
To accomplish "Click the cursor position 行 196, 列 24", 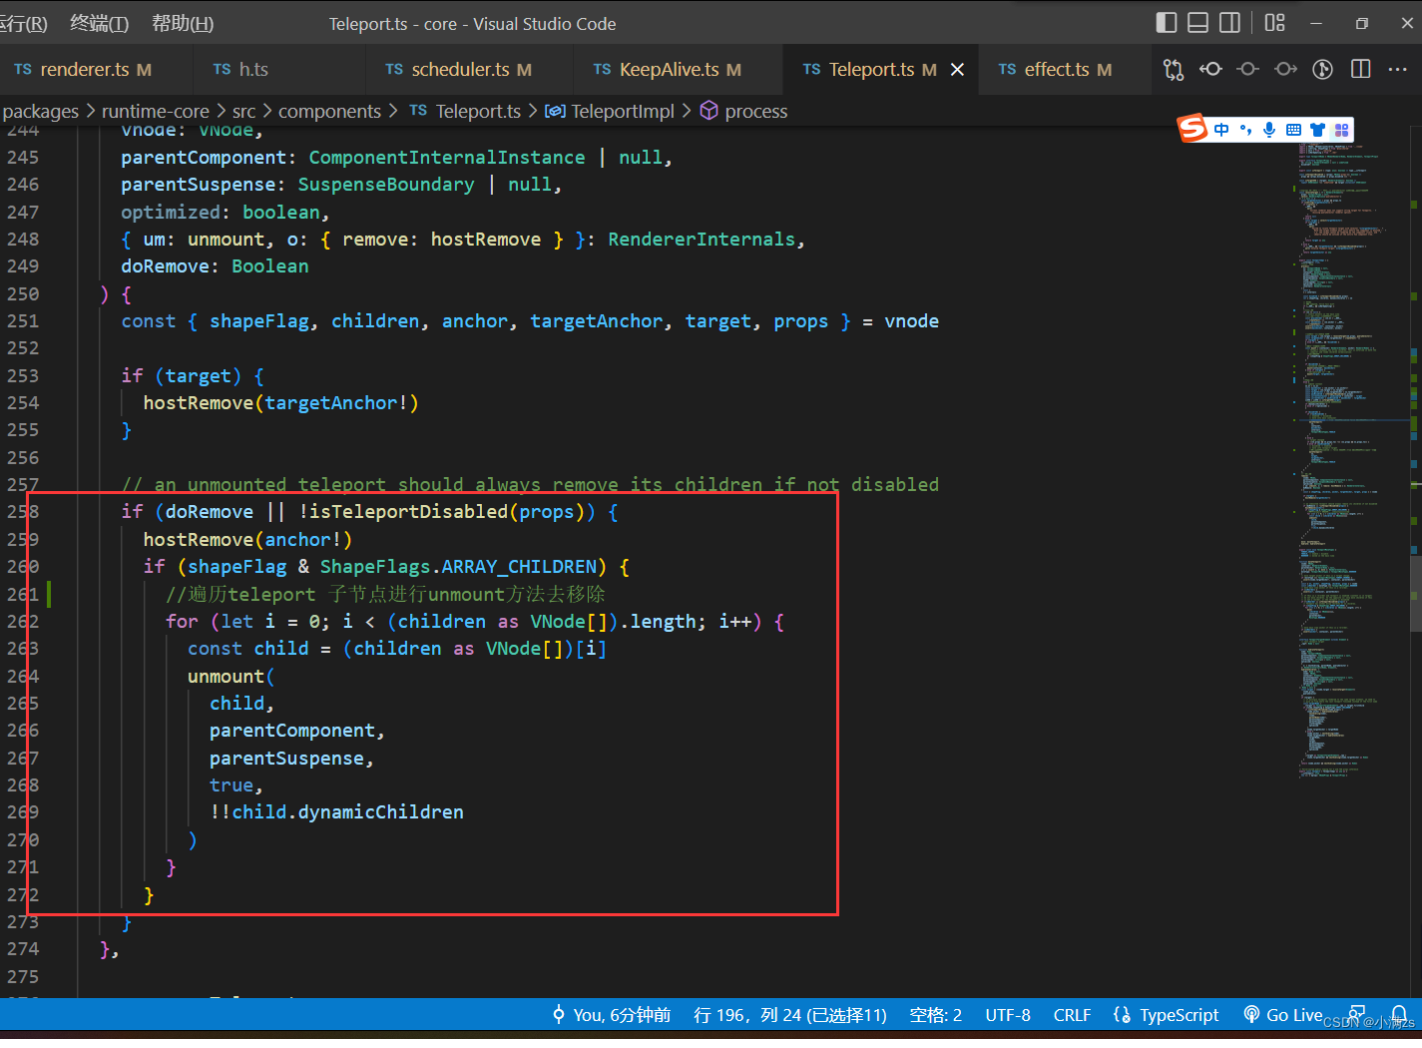I will point(790,1015).
